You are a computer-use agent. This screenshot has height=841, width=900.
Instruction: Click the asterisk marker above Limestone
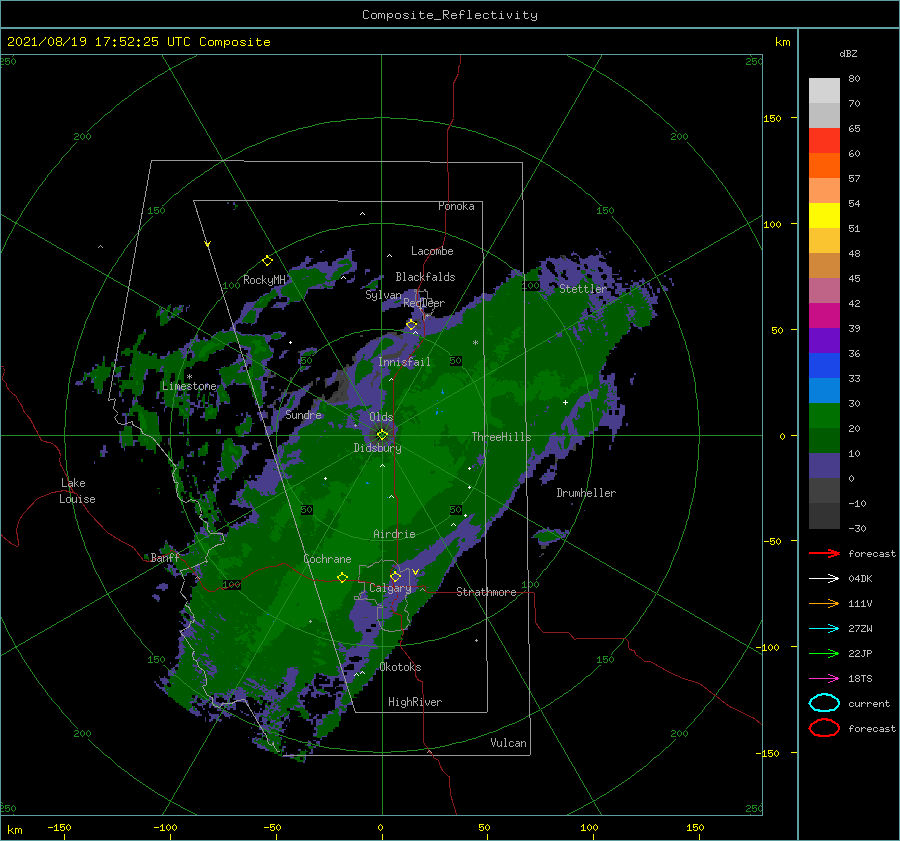pyautogui.click(x=189, y=377)
